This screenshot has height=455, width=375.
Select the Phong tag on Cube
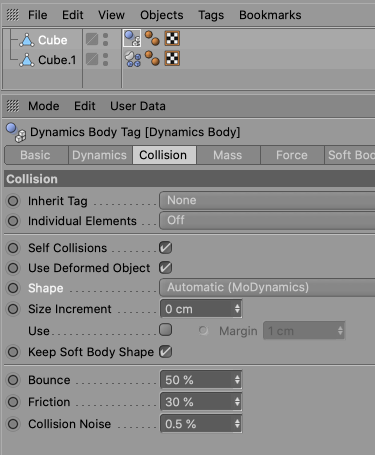coord(152,38)
